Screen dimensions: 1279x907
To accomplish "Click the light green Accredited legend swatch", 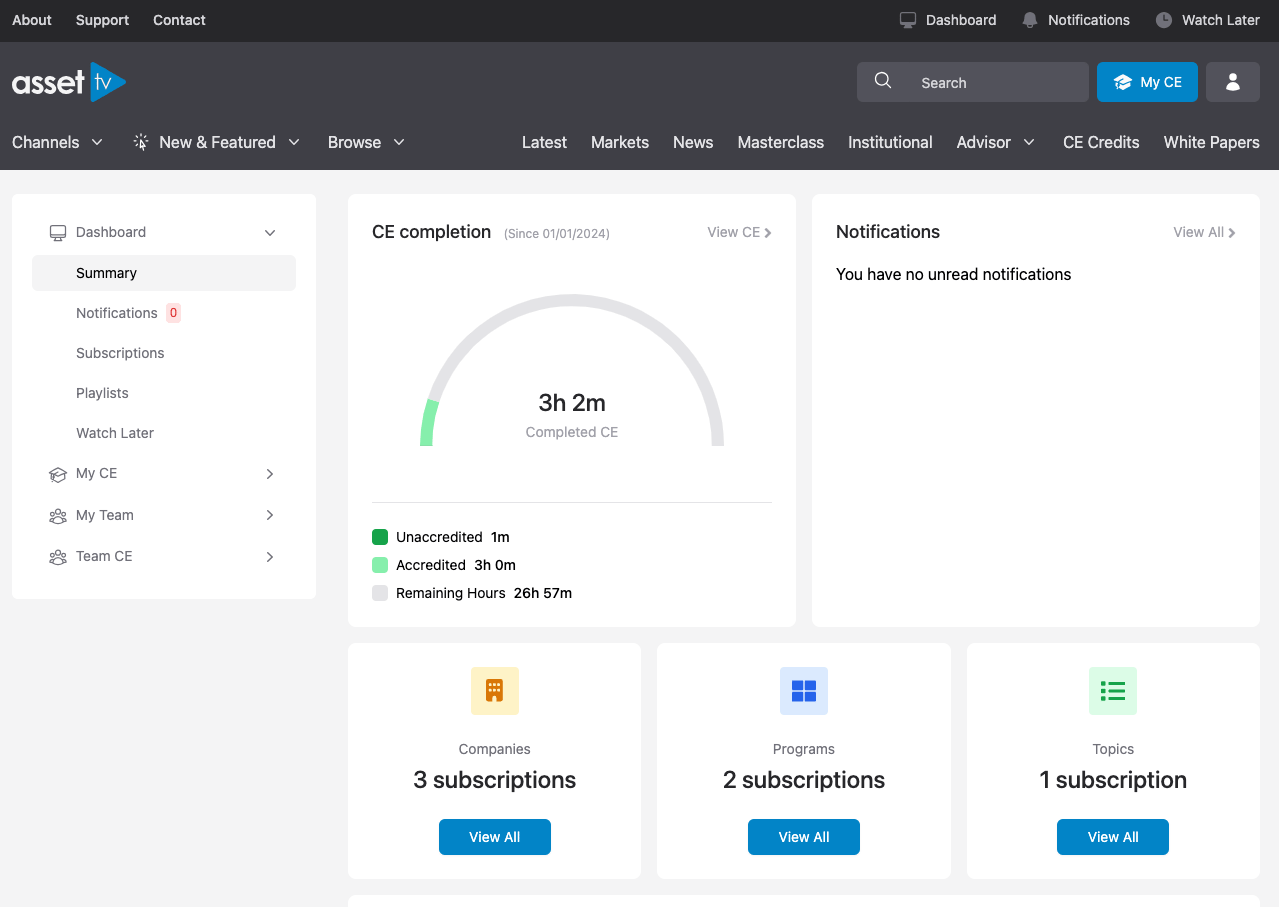I will (380, 565).
